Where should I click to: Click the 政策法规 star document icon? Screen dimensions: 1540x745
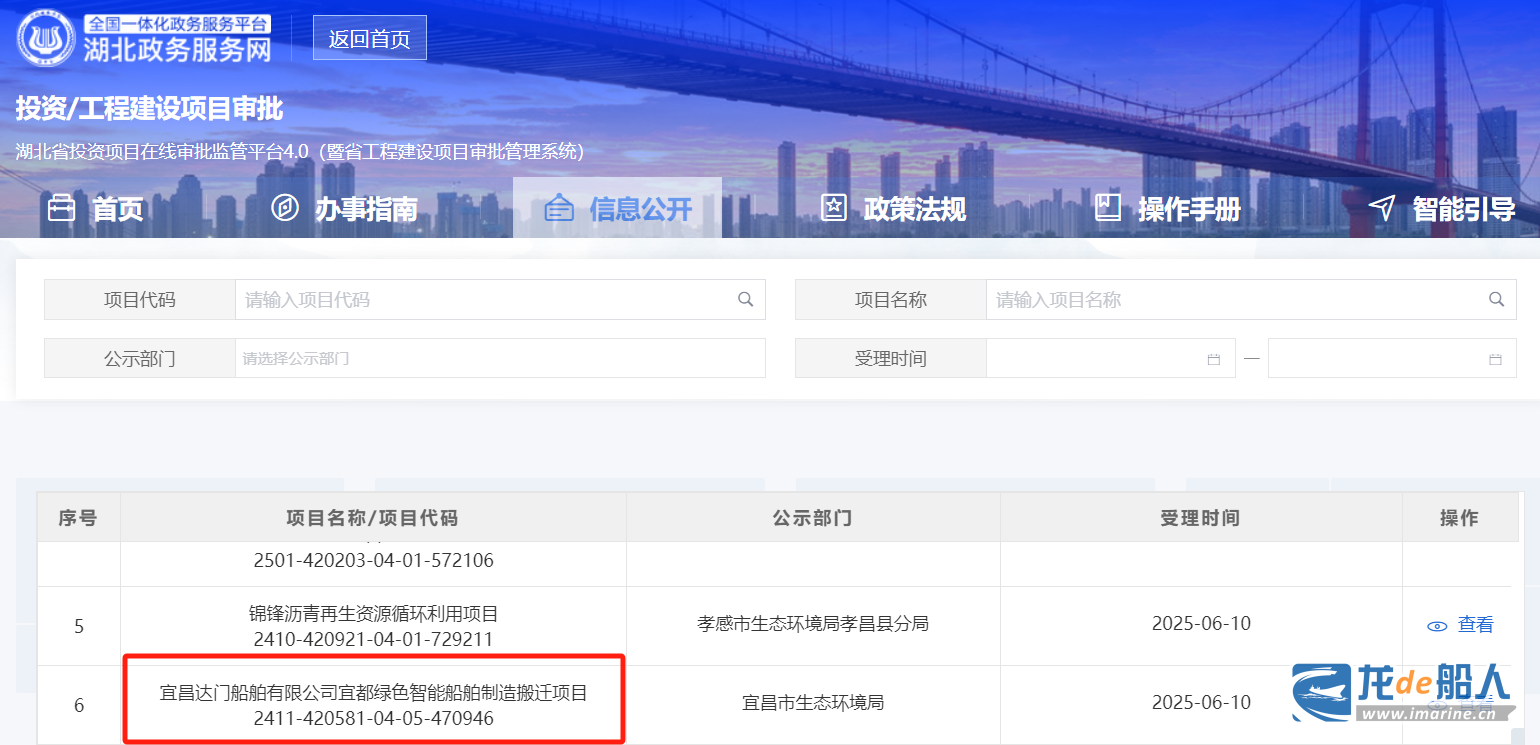pyautogui.click(x=833, y=208)
